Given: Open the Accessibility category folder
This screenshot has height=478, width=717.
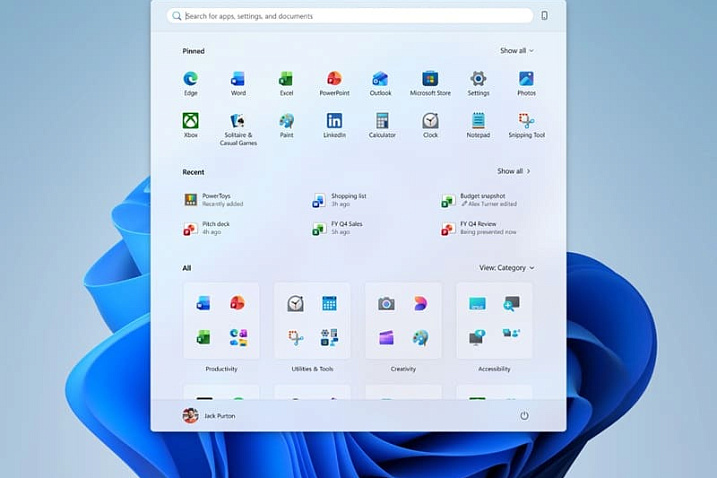Looking at the screenshot, I should (494, 321).
